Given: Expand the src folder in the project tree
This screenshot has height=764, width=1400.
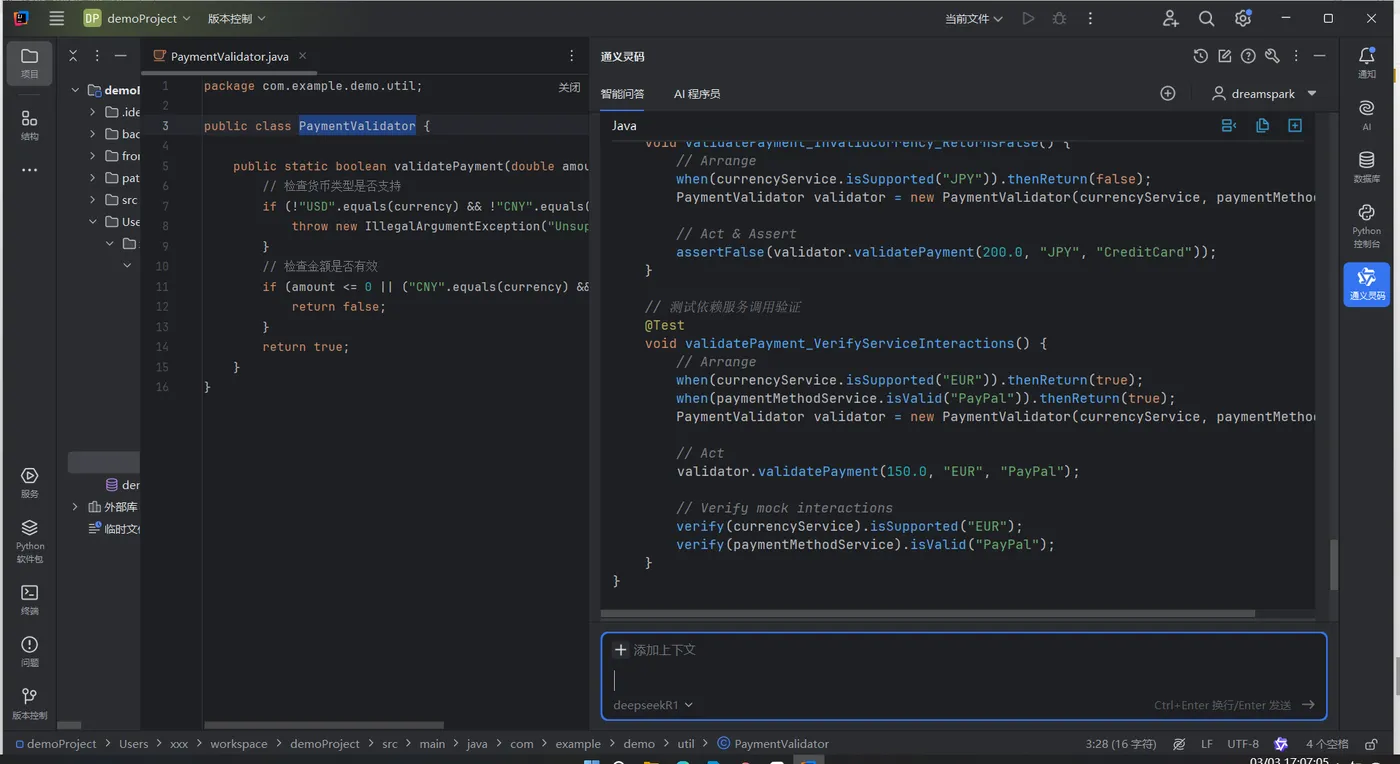Looking at the screenshot, I should (x=93, y=200).
